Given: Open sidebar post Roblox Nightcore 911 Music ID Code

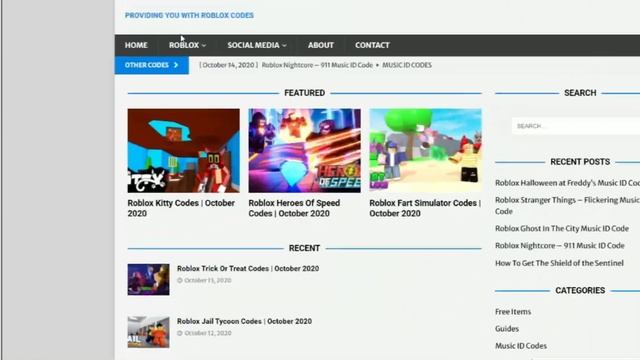Looking at the screenshot, I should [560, 246].
